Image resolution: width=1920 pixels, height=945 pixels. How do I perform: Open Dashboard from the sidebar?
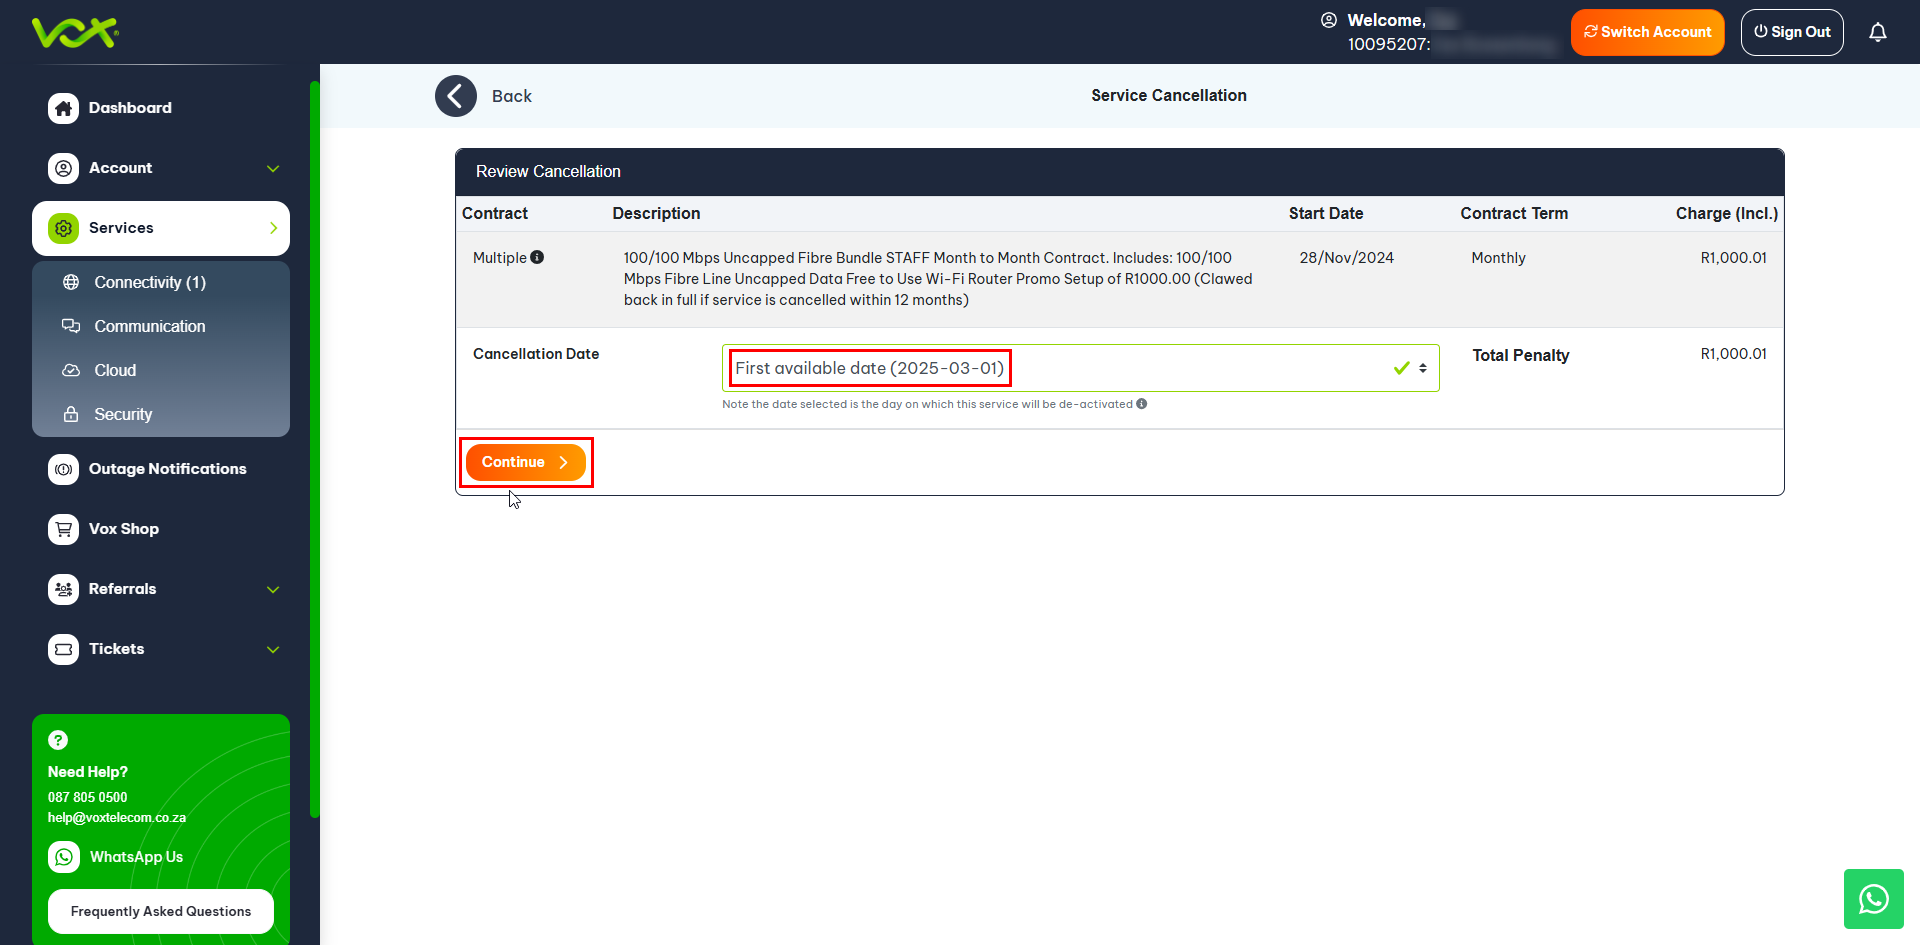click(130, 108)
